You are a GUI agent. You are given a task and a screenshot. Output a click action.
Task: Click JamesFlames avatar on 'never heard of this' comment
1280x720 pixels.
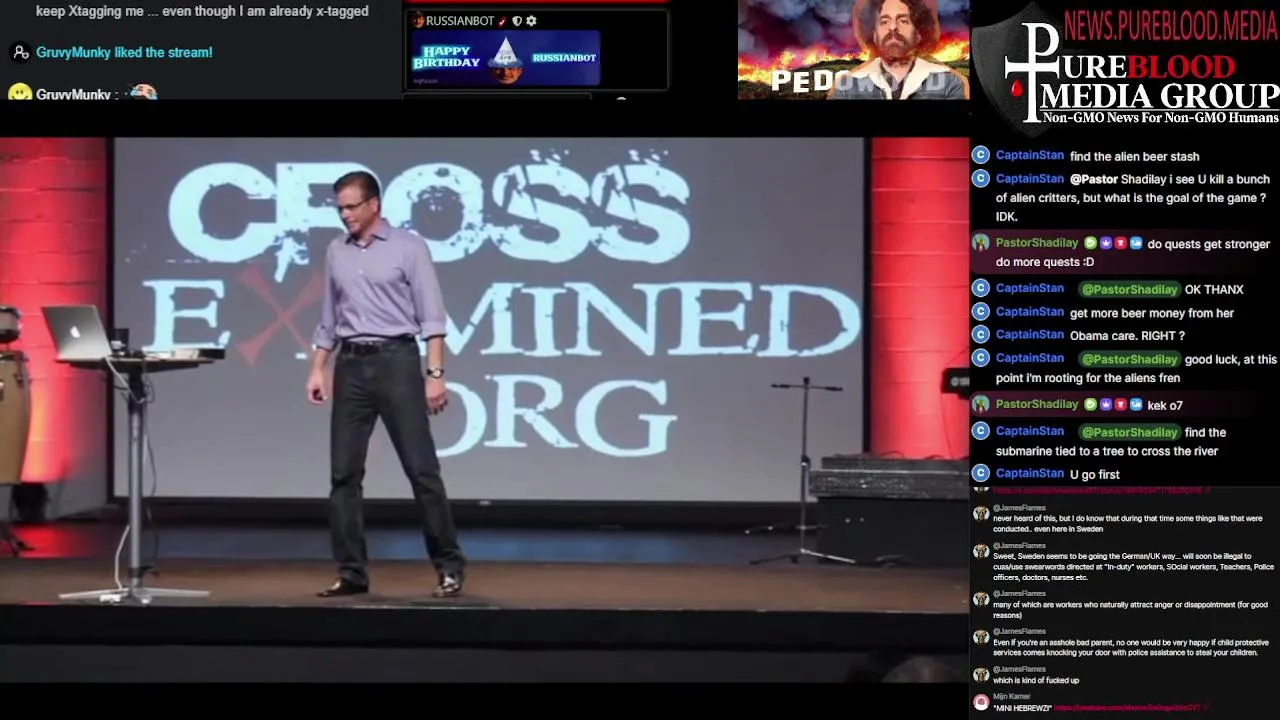(981, 513)
